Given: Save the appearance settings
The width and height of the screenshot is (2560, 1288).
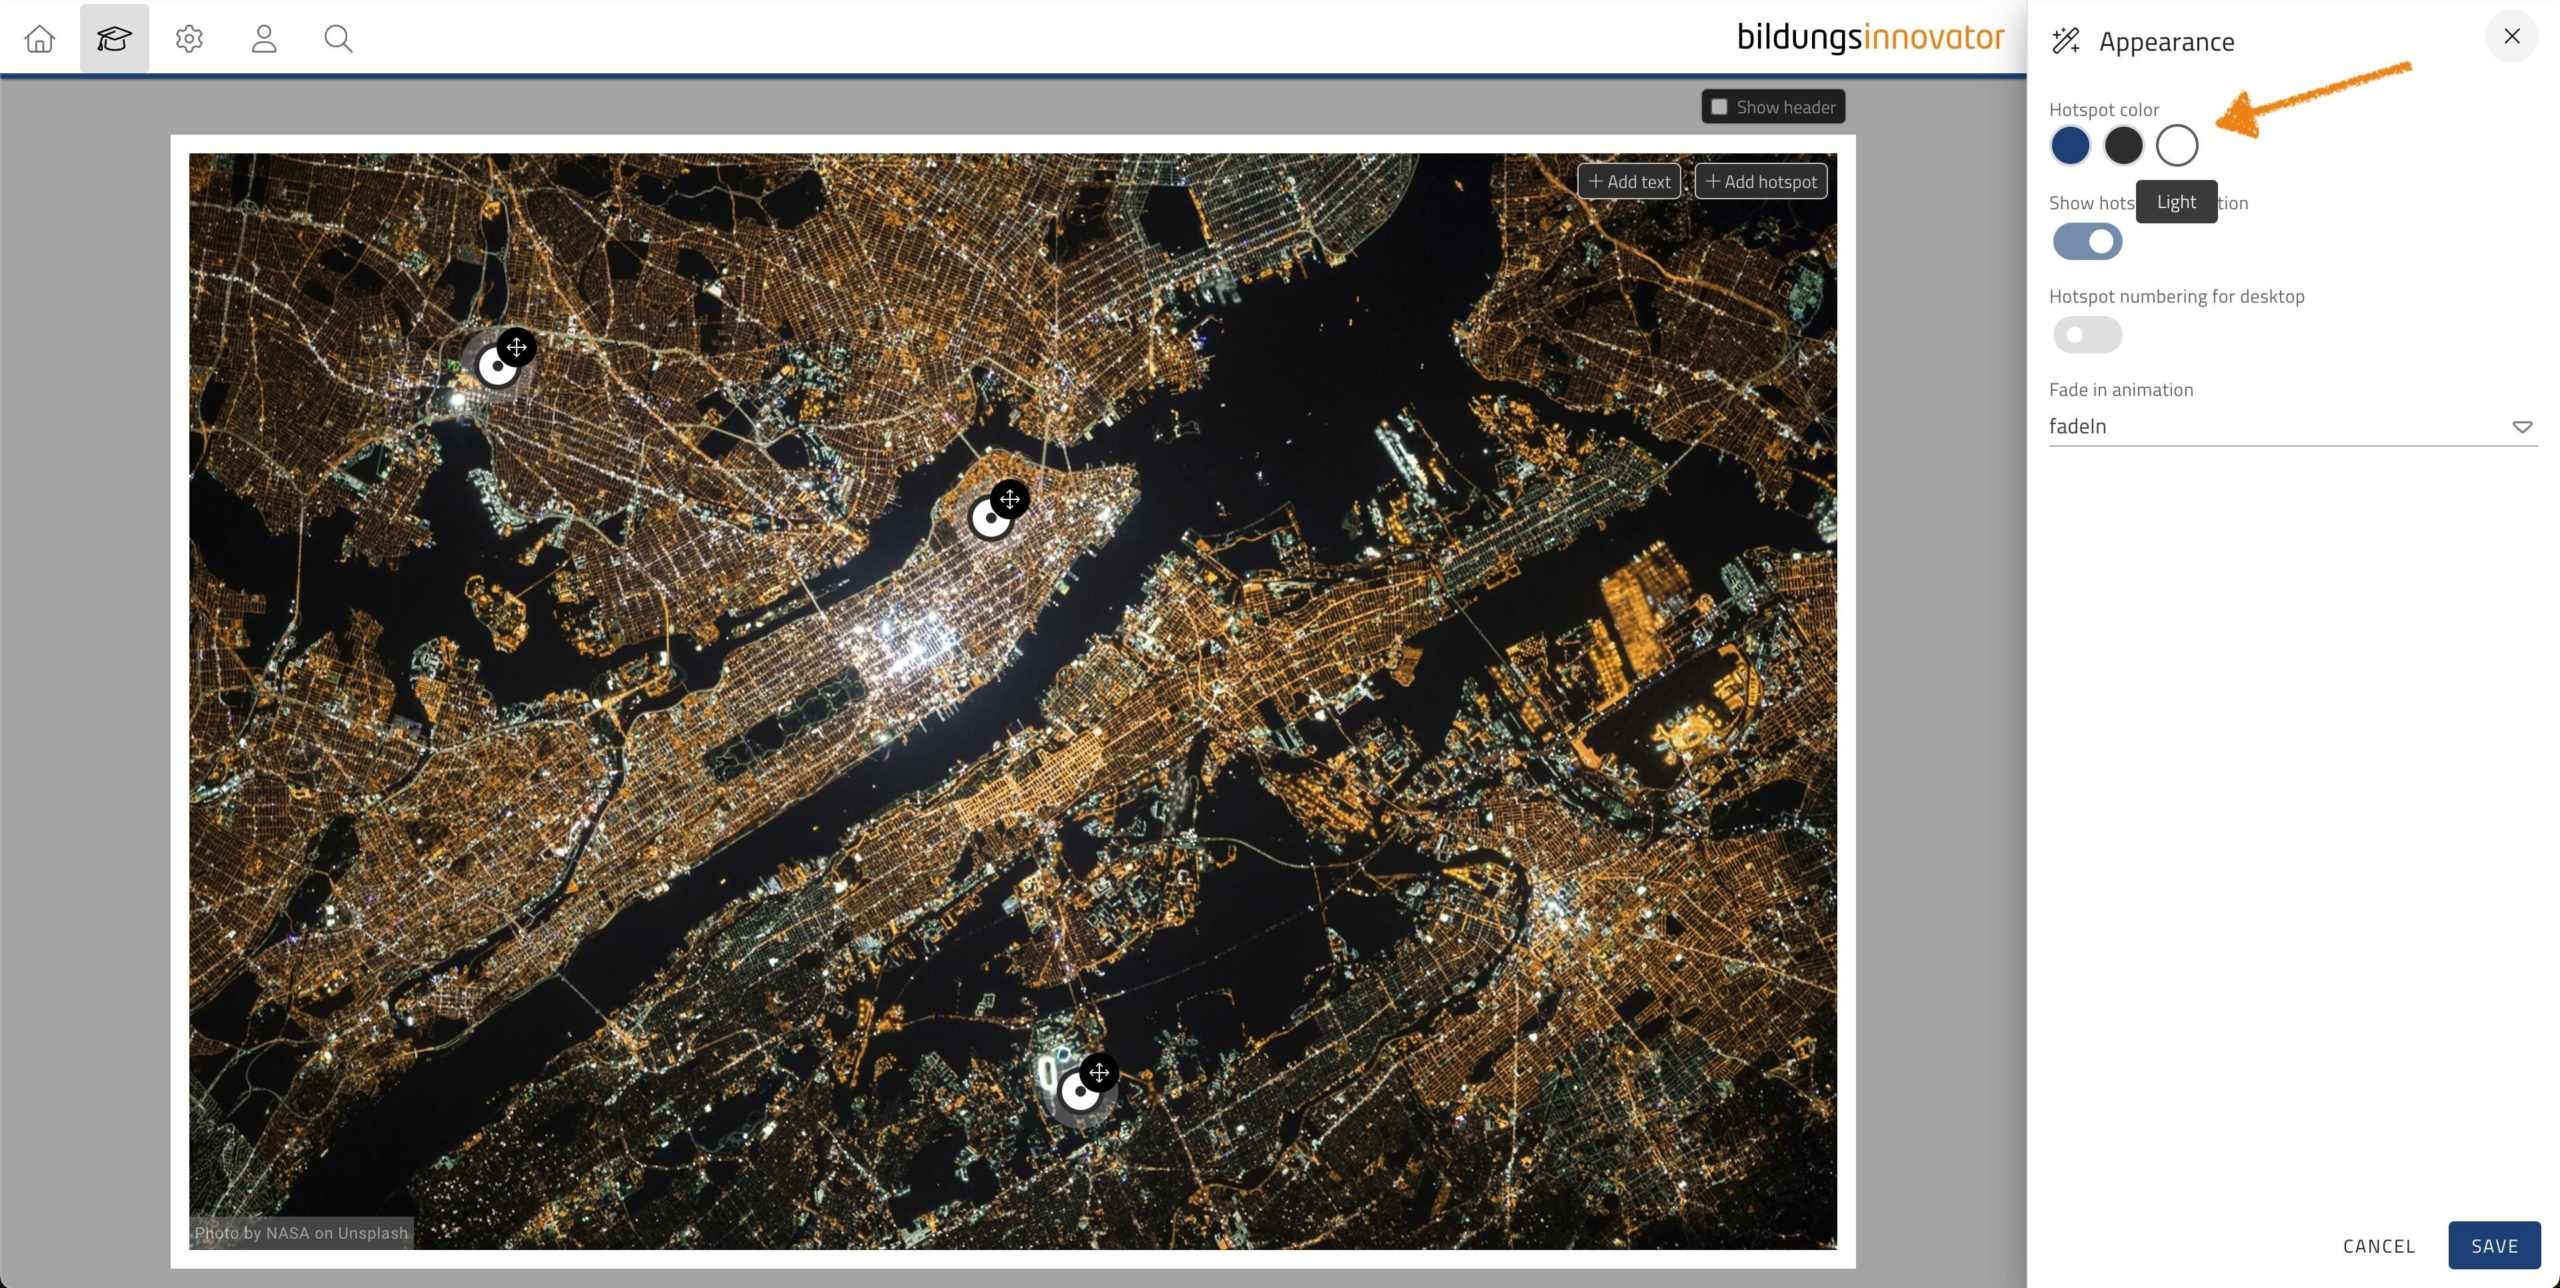Looking at the screenshot, I should click(2494, 1246).
